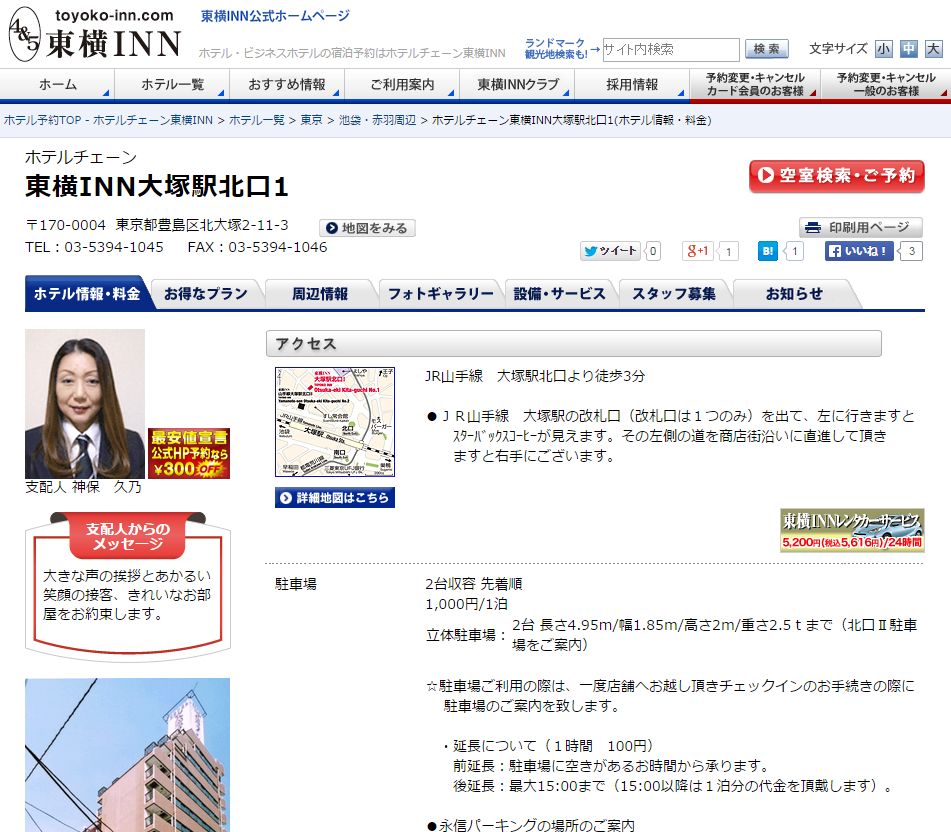The width and height of the screenshot is (951, 832).
Task: Click the Google +1 button
Action: [697, 251]
